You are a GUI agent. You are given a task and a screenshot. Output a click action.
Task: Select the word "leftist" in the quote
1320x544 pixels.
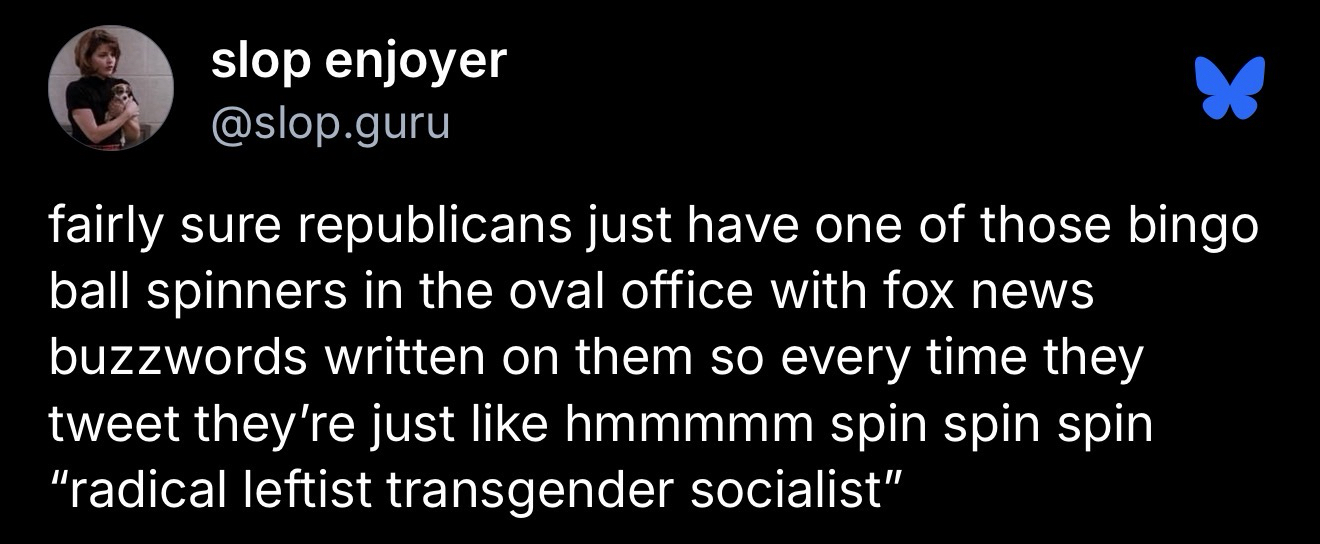(298, 488)
